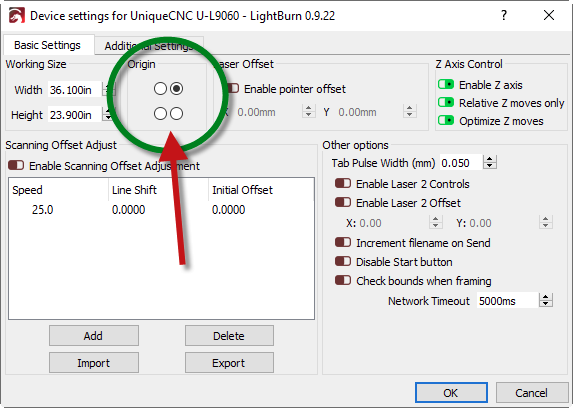Click the LightBurn app icon in title bar

(16, 16)
